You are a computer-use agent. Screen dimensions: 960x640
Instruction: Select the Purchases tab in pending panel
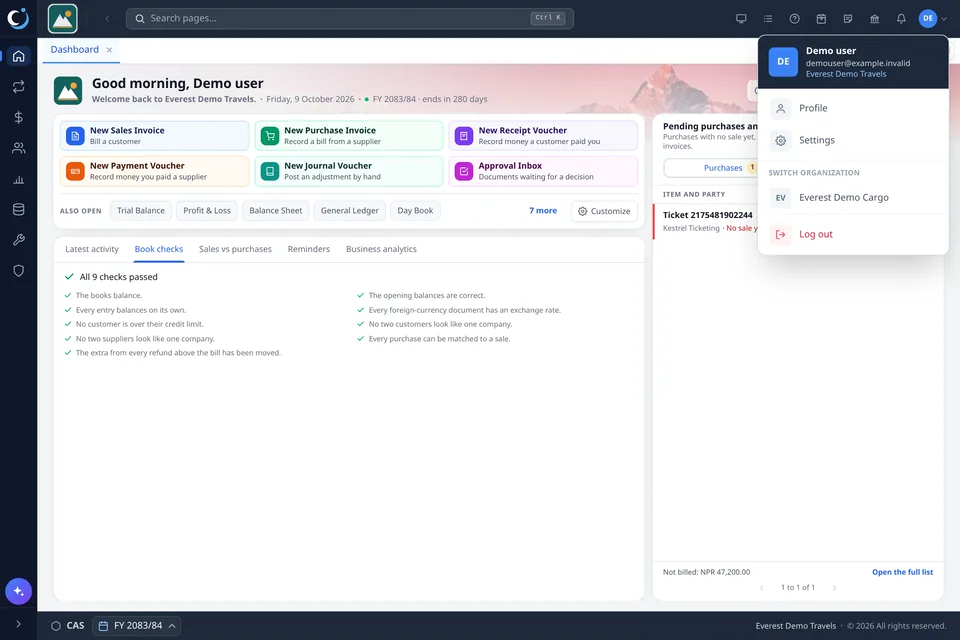pos(722,168)
